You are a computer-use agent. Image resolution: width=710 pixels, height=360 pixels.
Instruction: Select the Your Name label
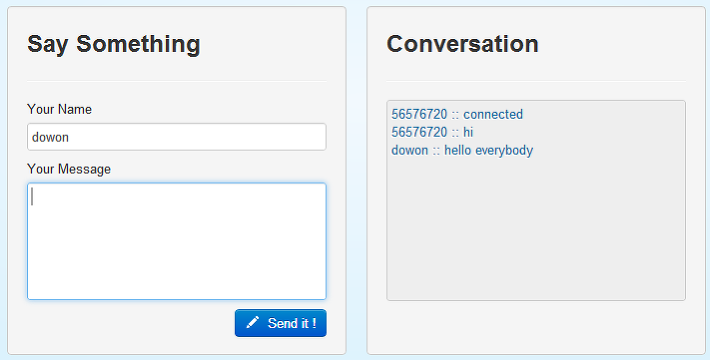pyautogui.click(x=59, y=109)
